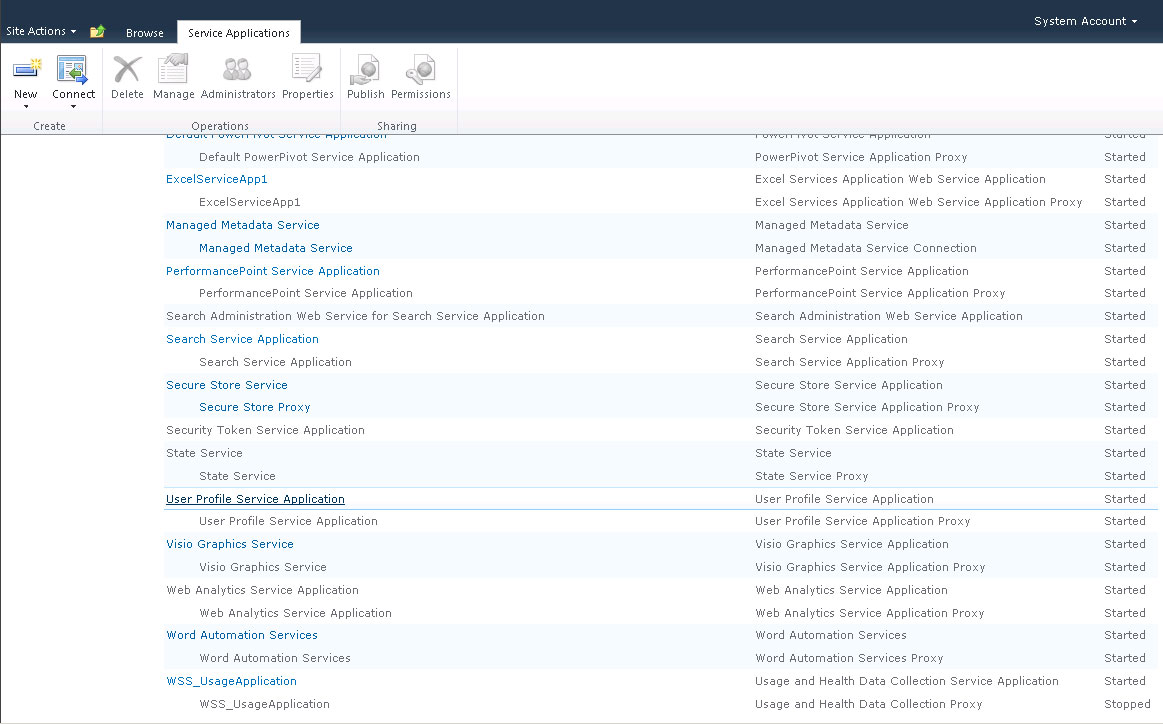1163x724 pixels.
Task: Click the Permissions key icon
Action: [x=421, y=69]
